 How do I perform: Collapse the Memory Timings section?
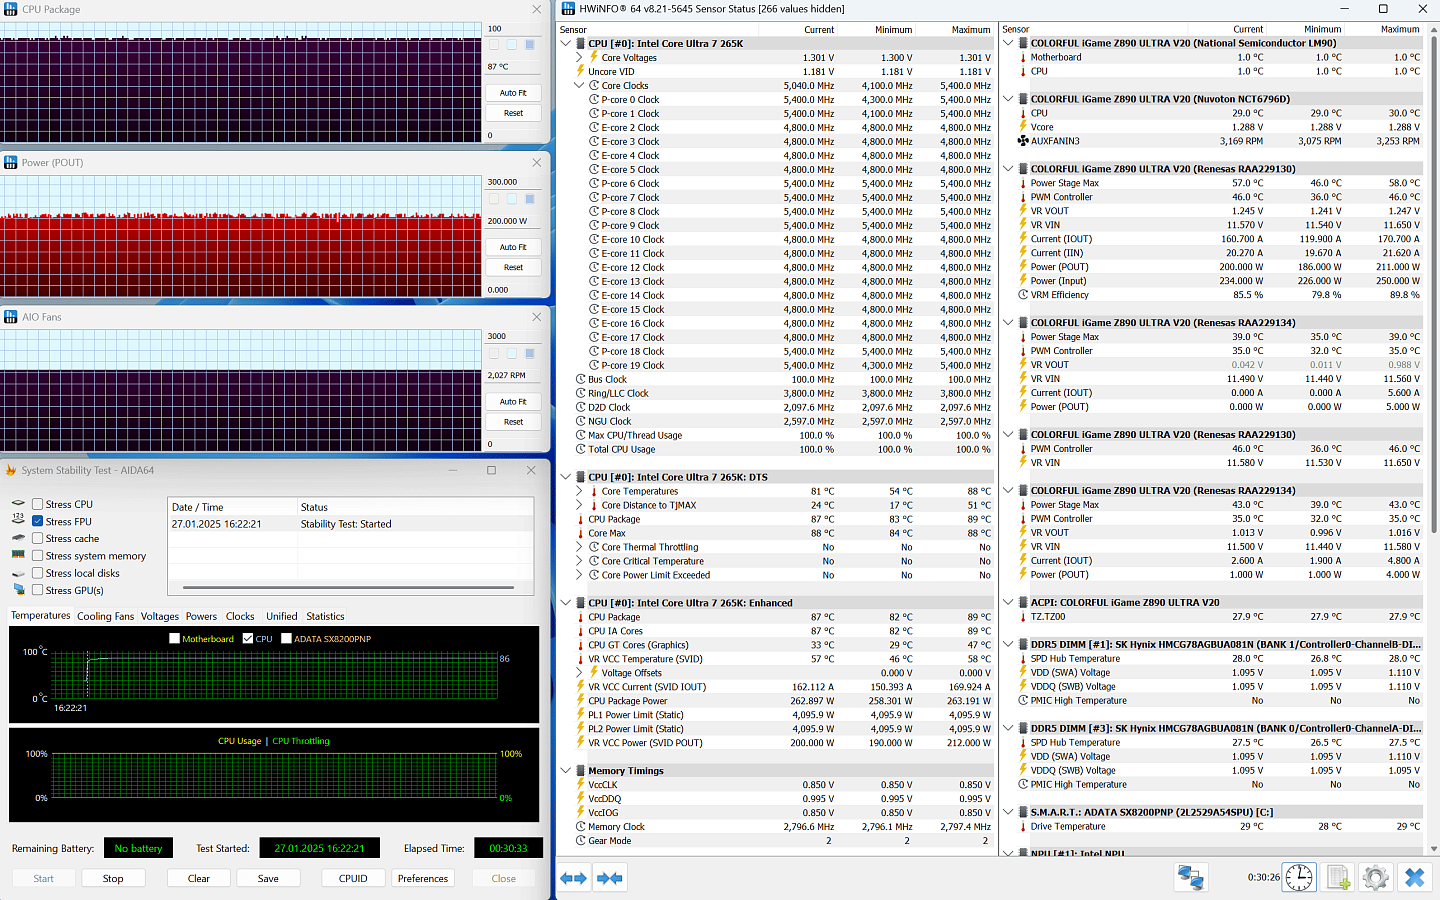tap(566, 771)
